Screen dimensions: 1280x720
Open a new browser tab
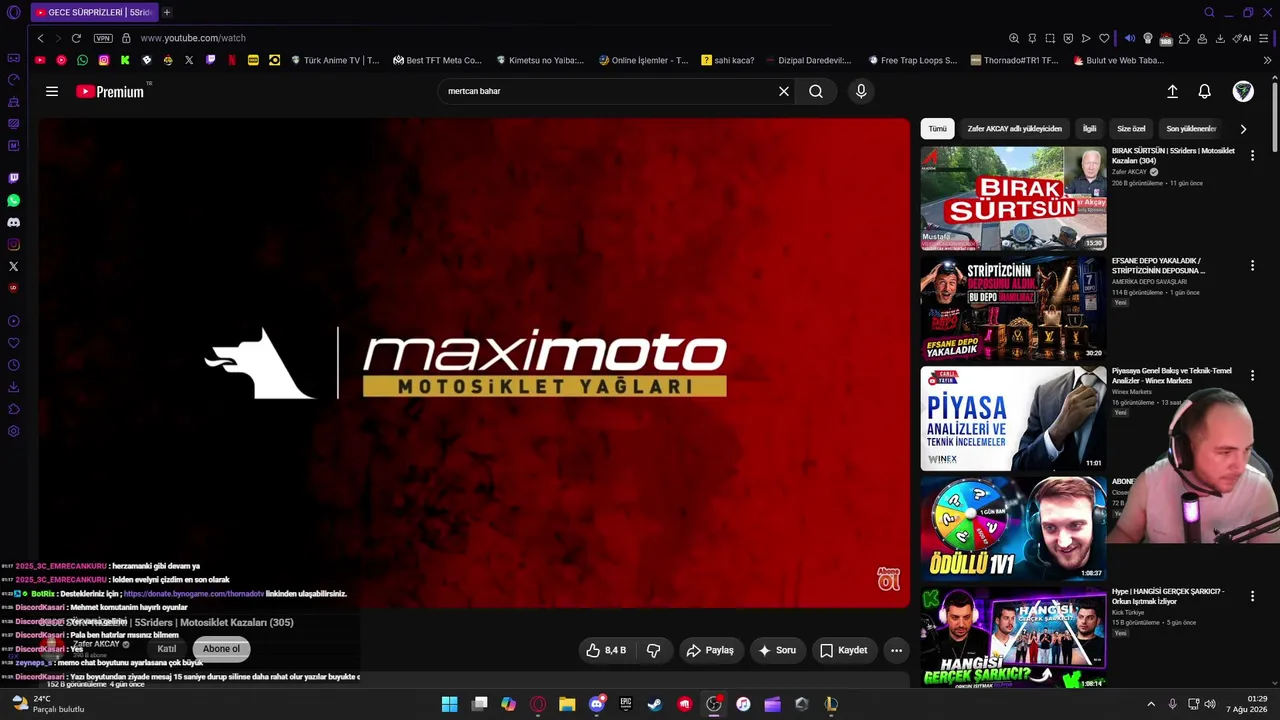coord(167,12)
